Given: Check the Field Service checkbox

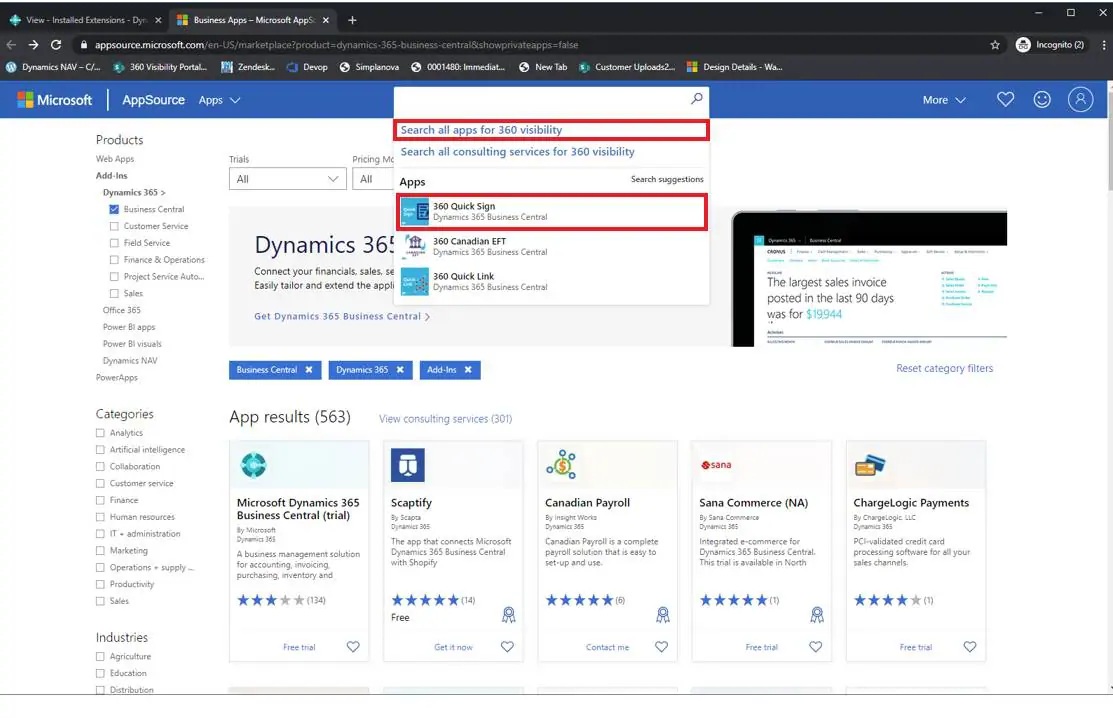Looking at the screenshot, I should point(114,243).
